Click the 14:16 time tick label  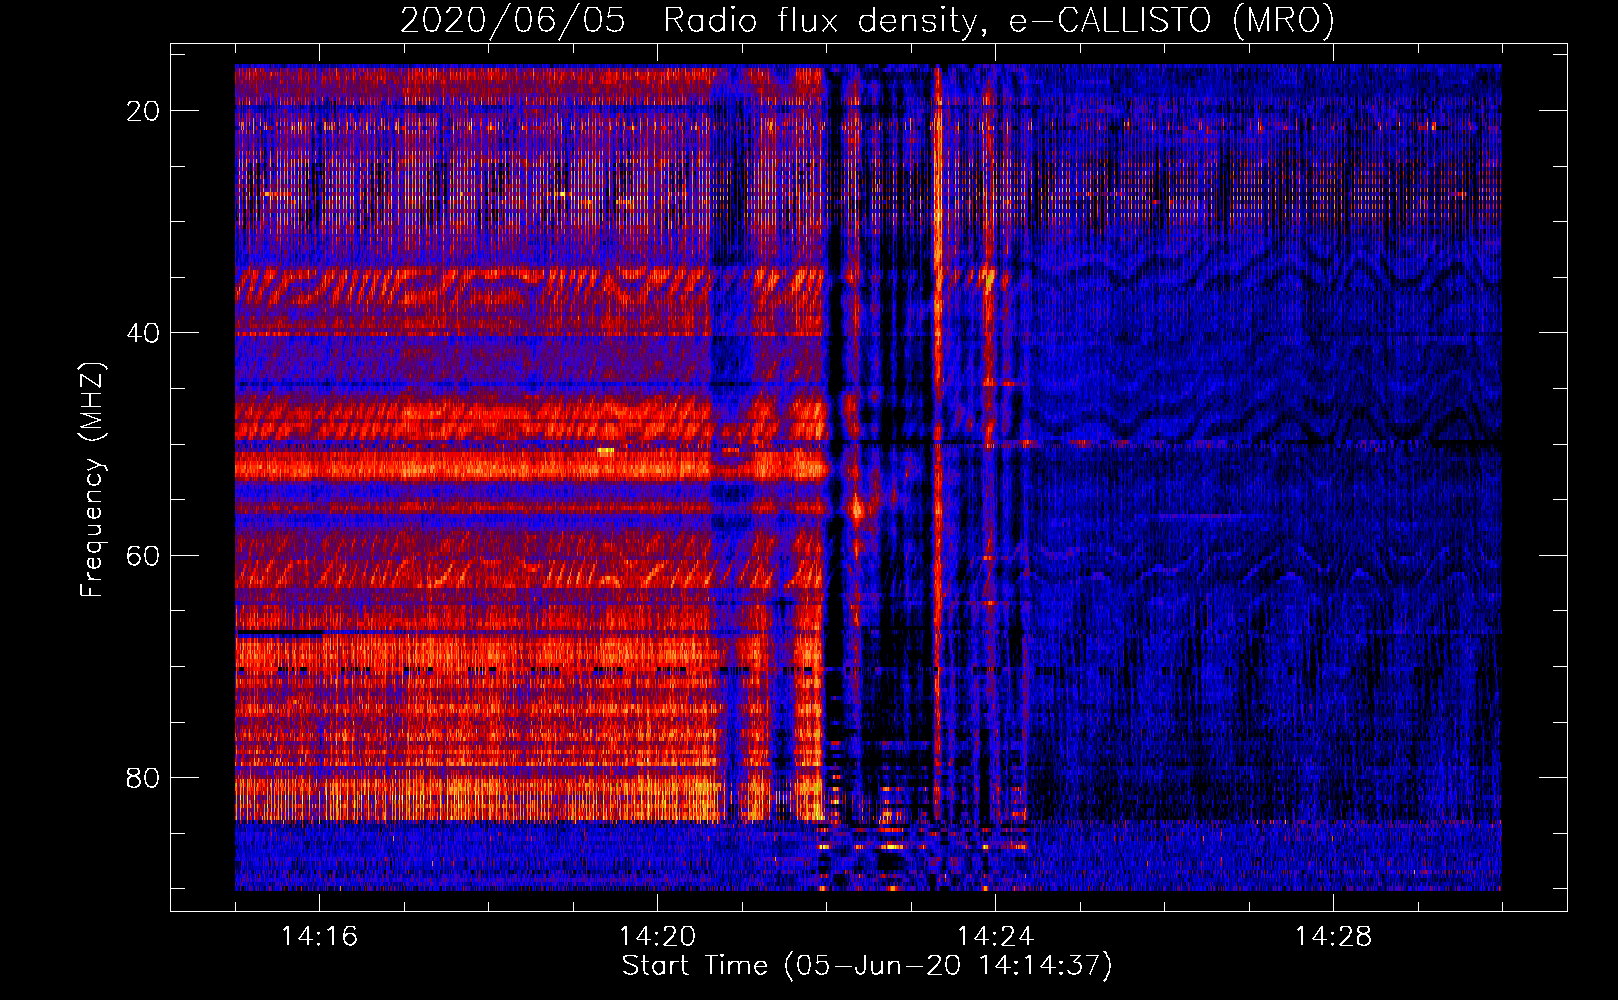pyautogui.click(x=319, y=936)
